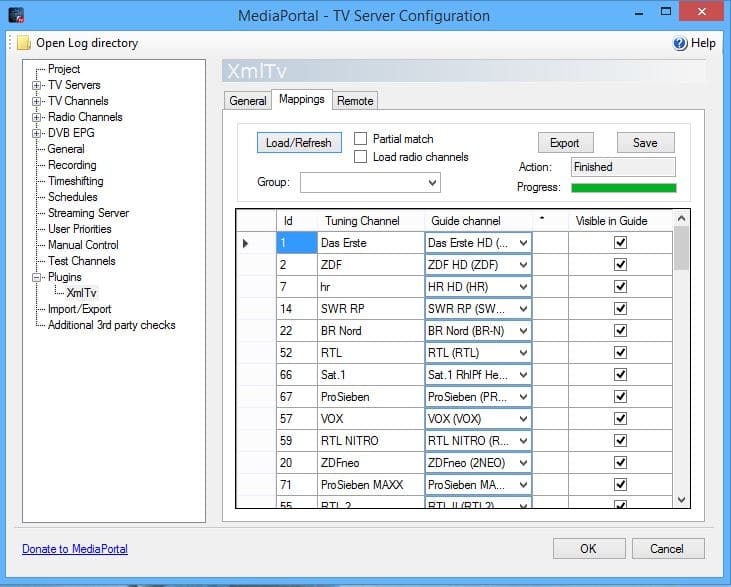This screenshot has width=731, height=587.
Task: Enable Load radio channels checkbox
Action: click(361, 157)
